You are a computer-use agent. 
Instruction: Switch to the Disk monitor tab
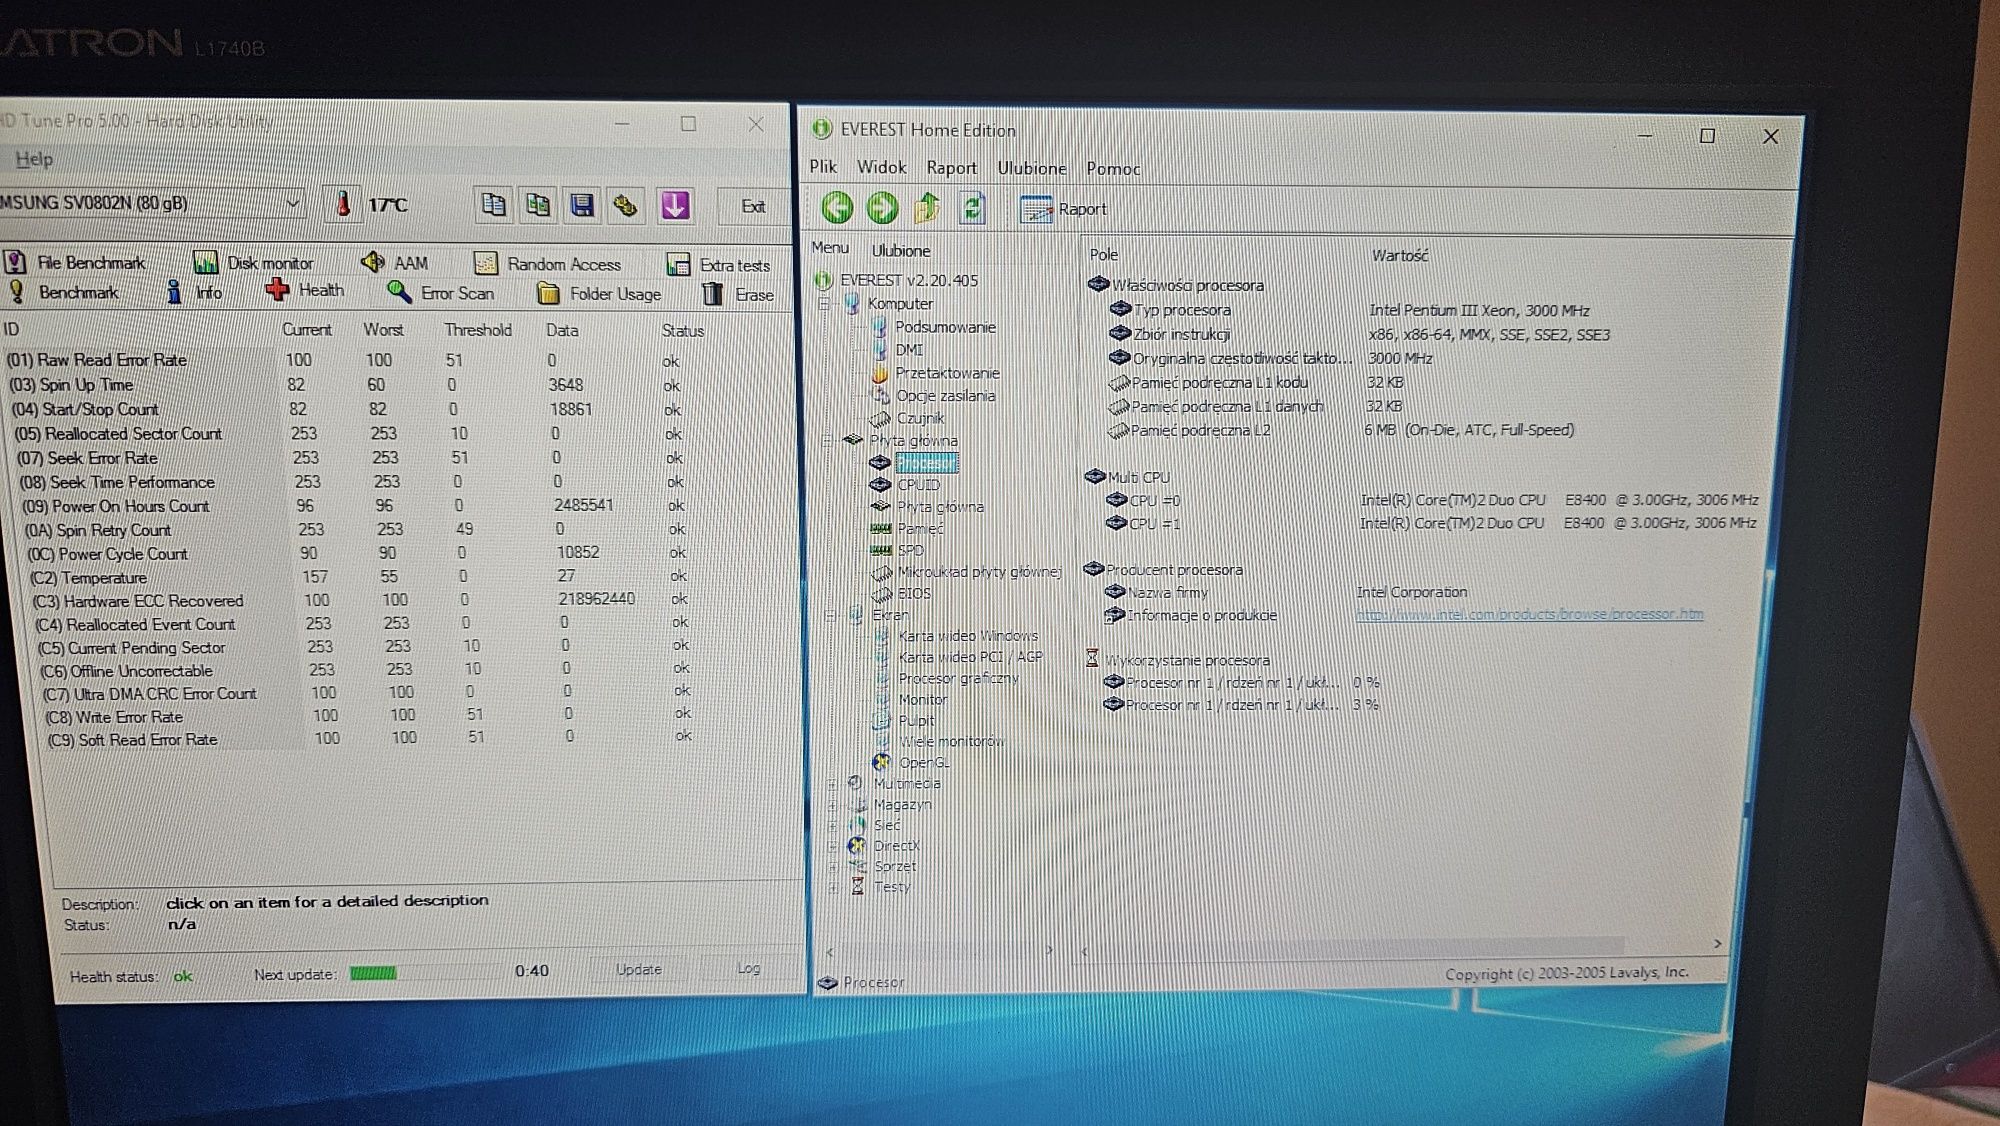(x=254, y=263)
